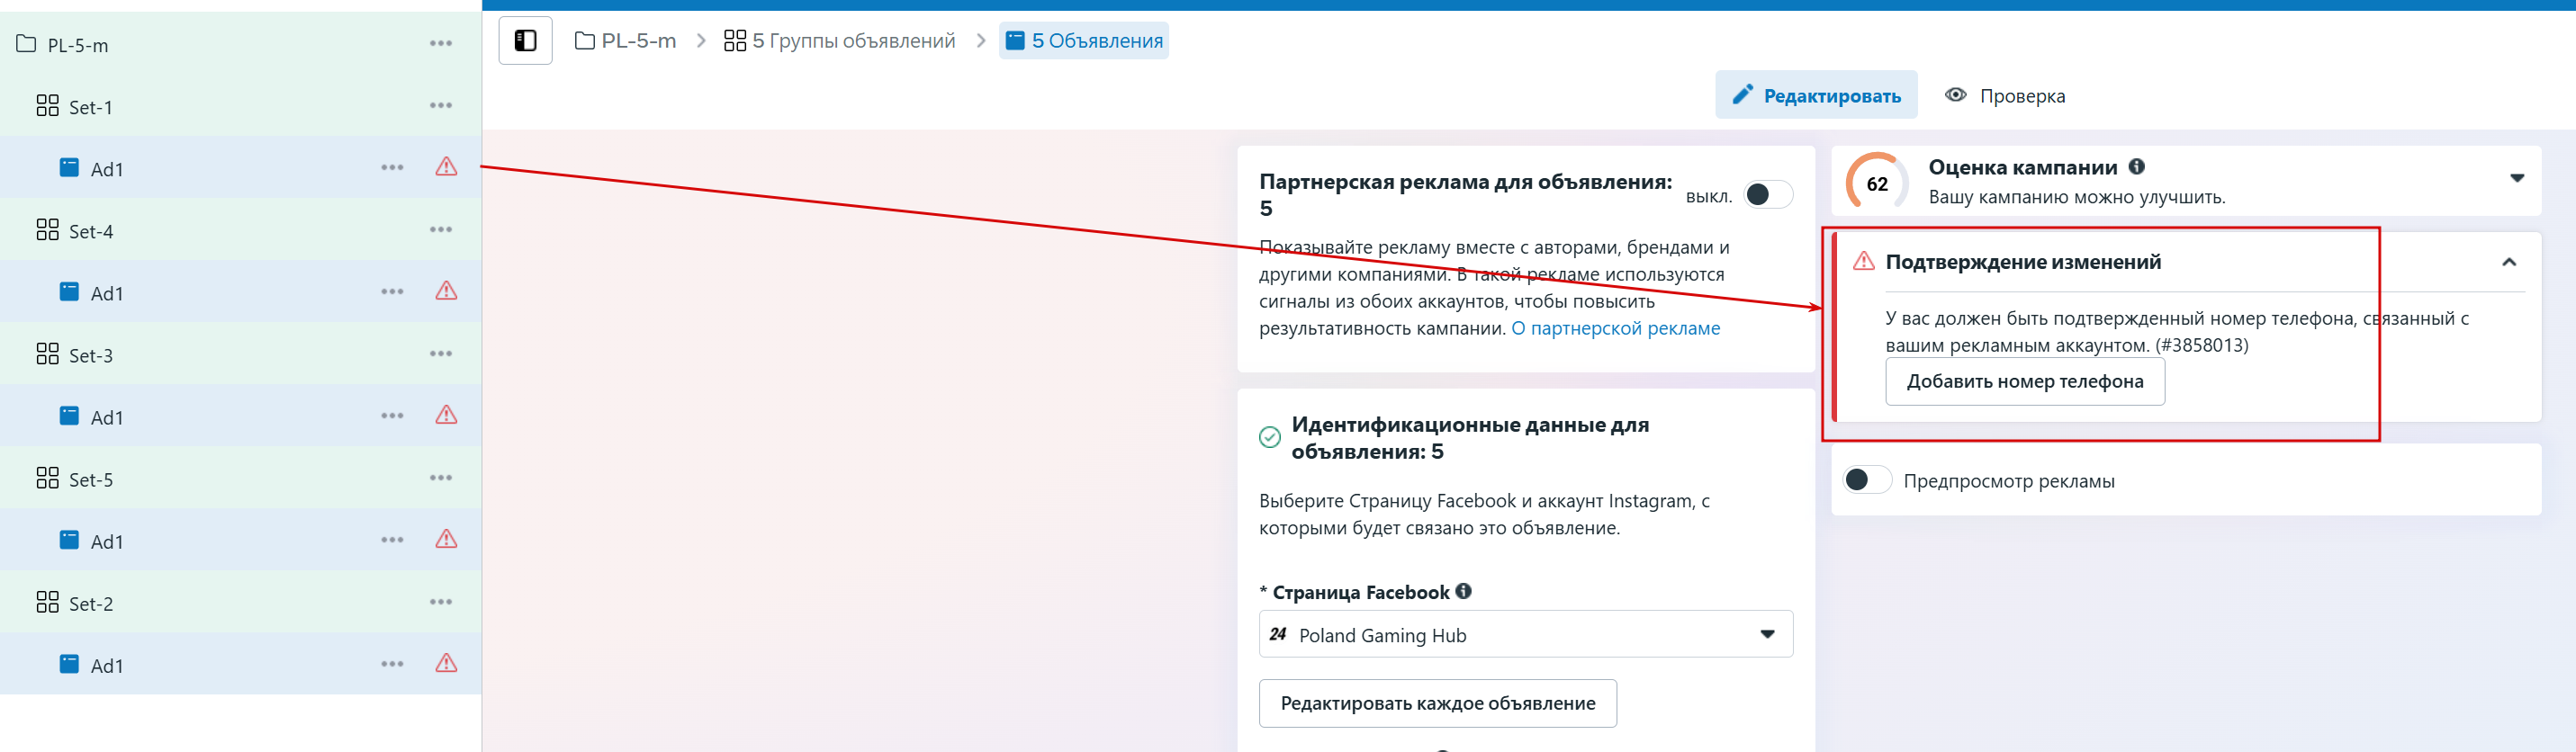
Task: Select Ad1 under Set-5 in the tree
Action: [x=240, y=540]
